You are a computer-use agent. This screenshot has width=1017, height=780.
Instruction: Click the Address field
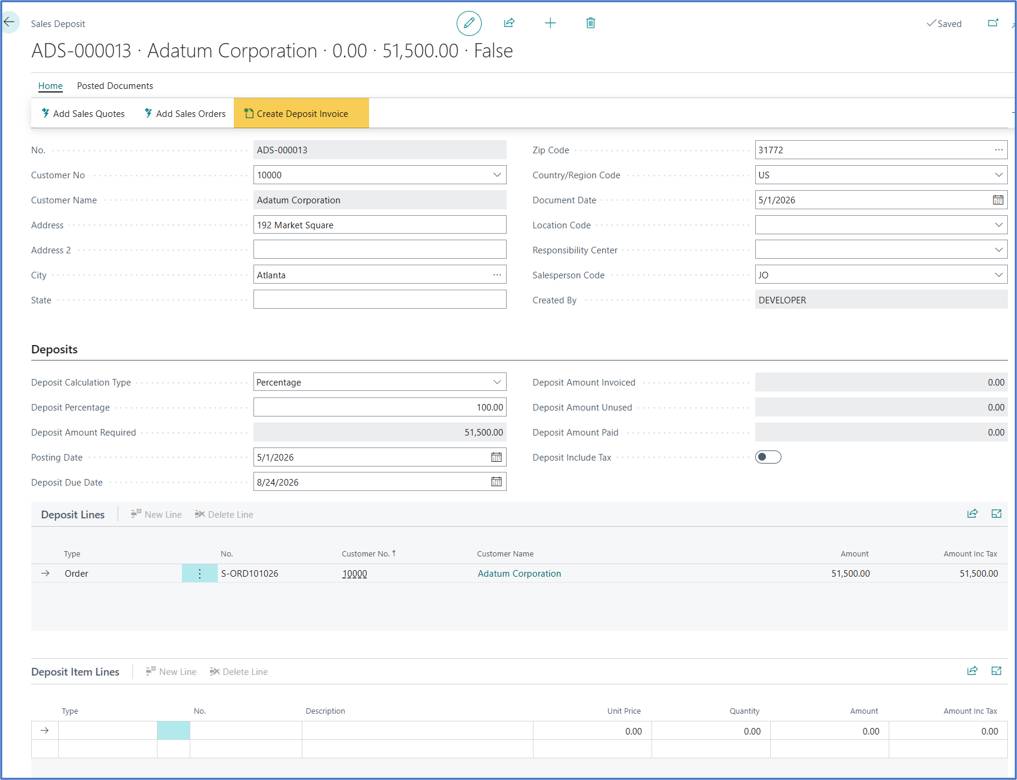click(x=379, y=225)
